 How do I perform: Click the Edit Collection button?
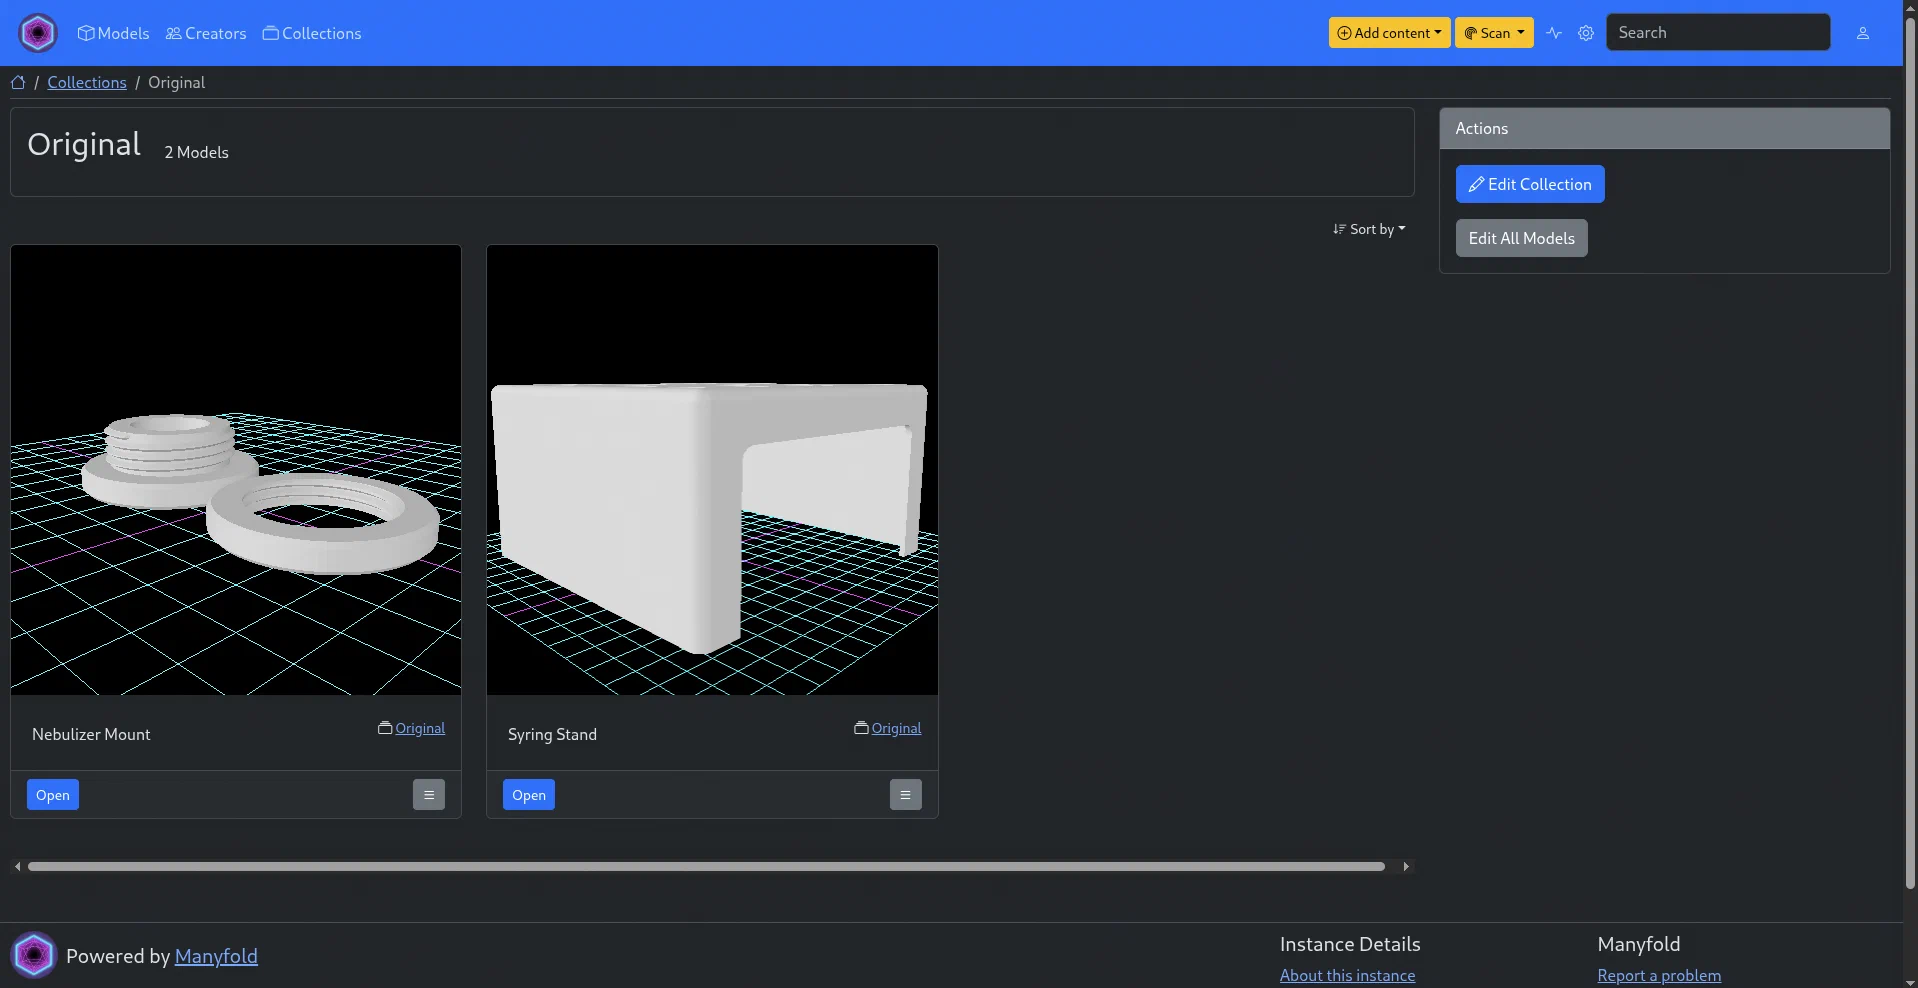click(x=1529, y=184)
